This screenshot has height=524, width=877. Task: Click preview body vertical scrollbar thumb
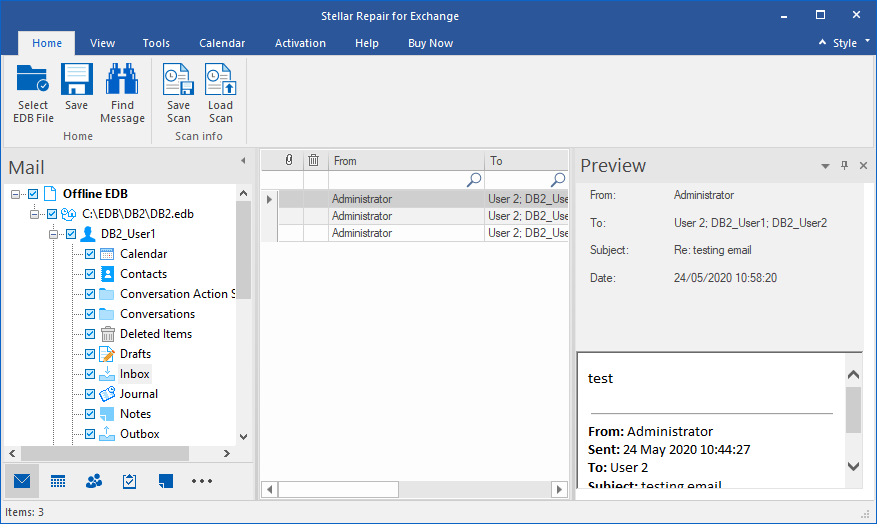click(x=853, y=409)
